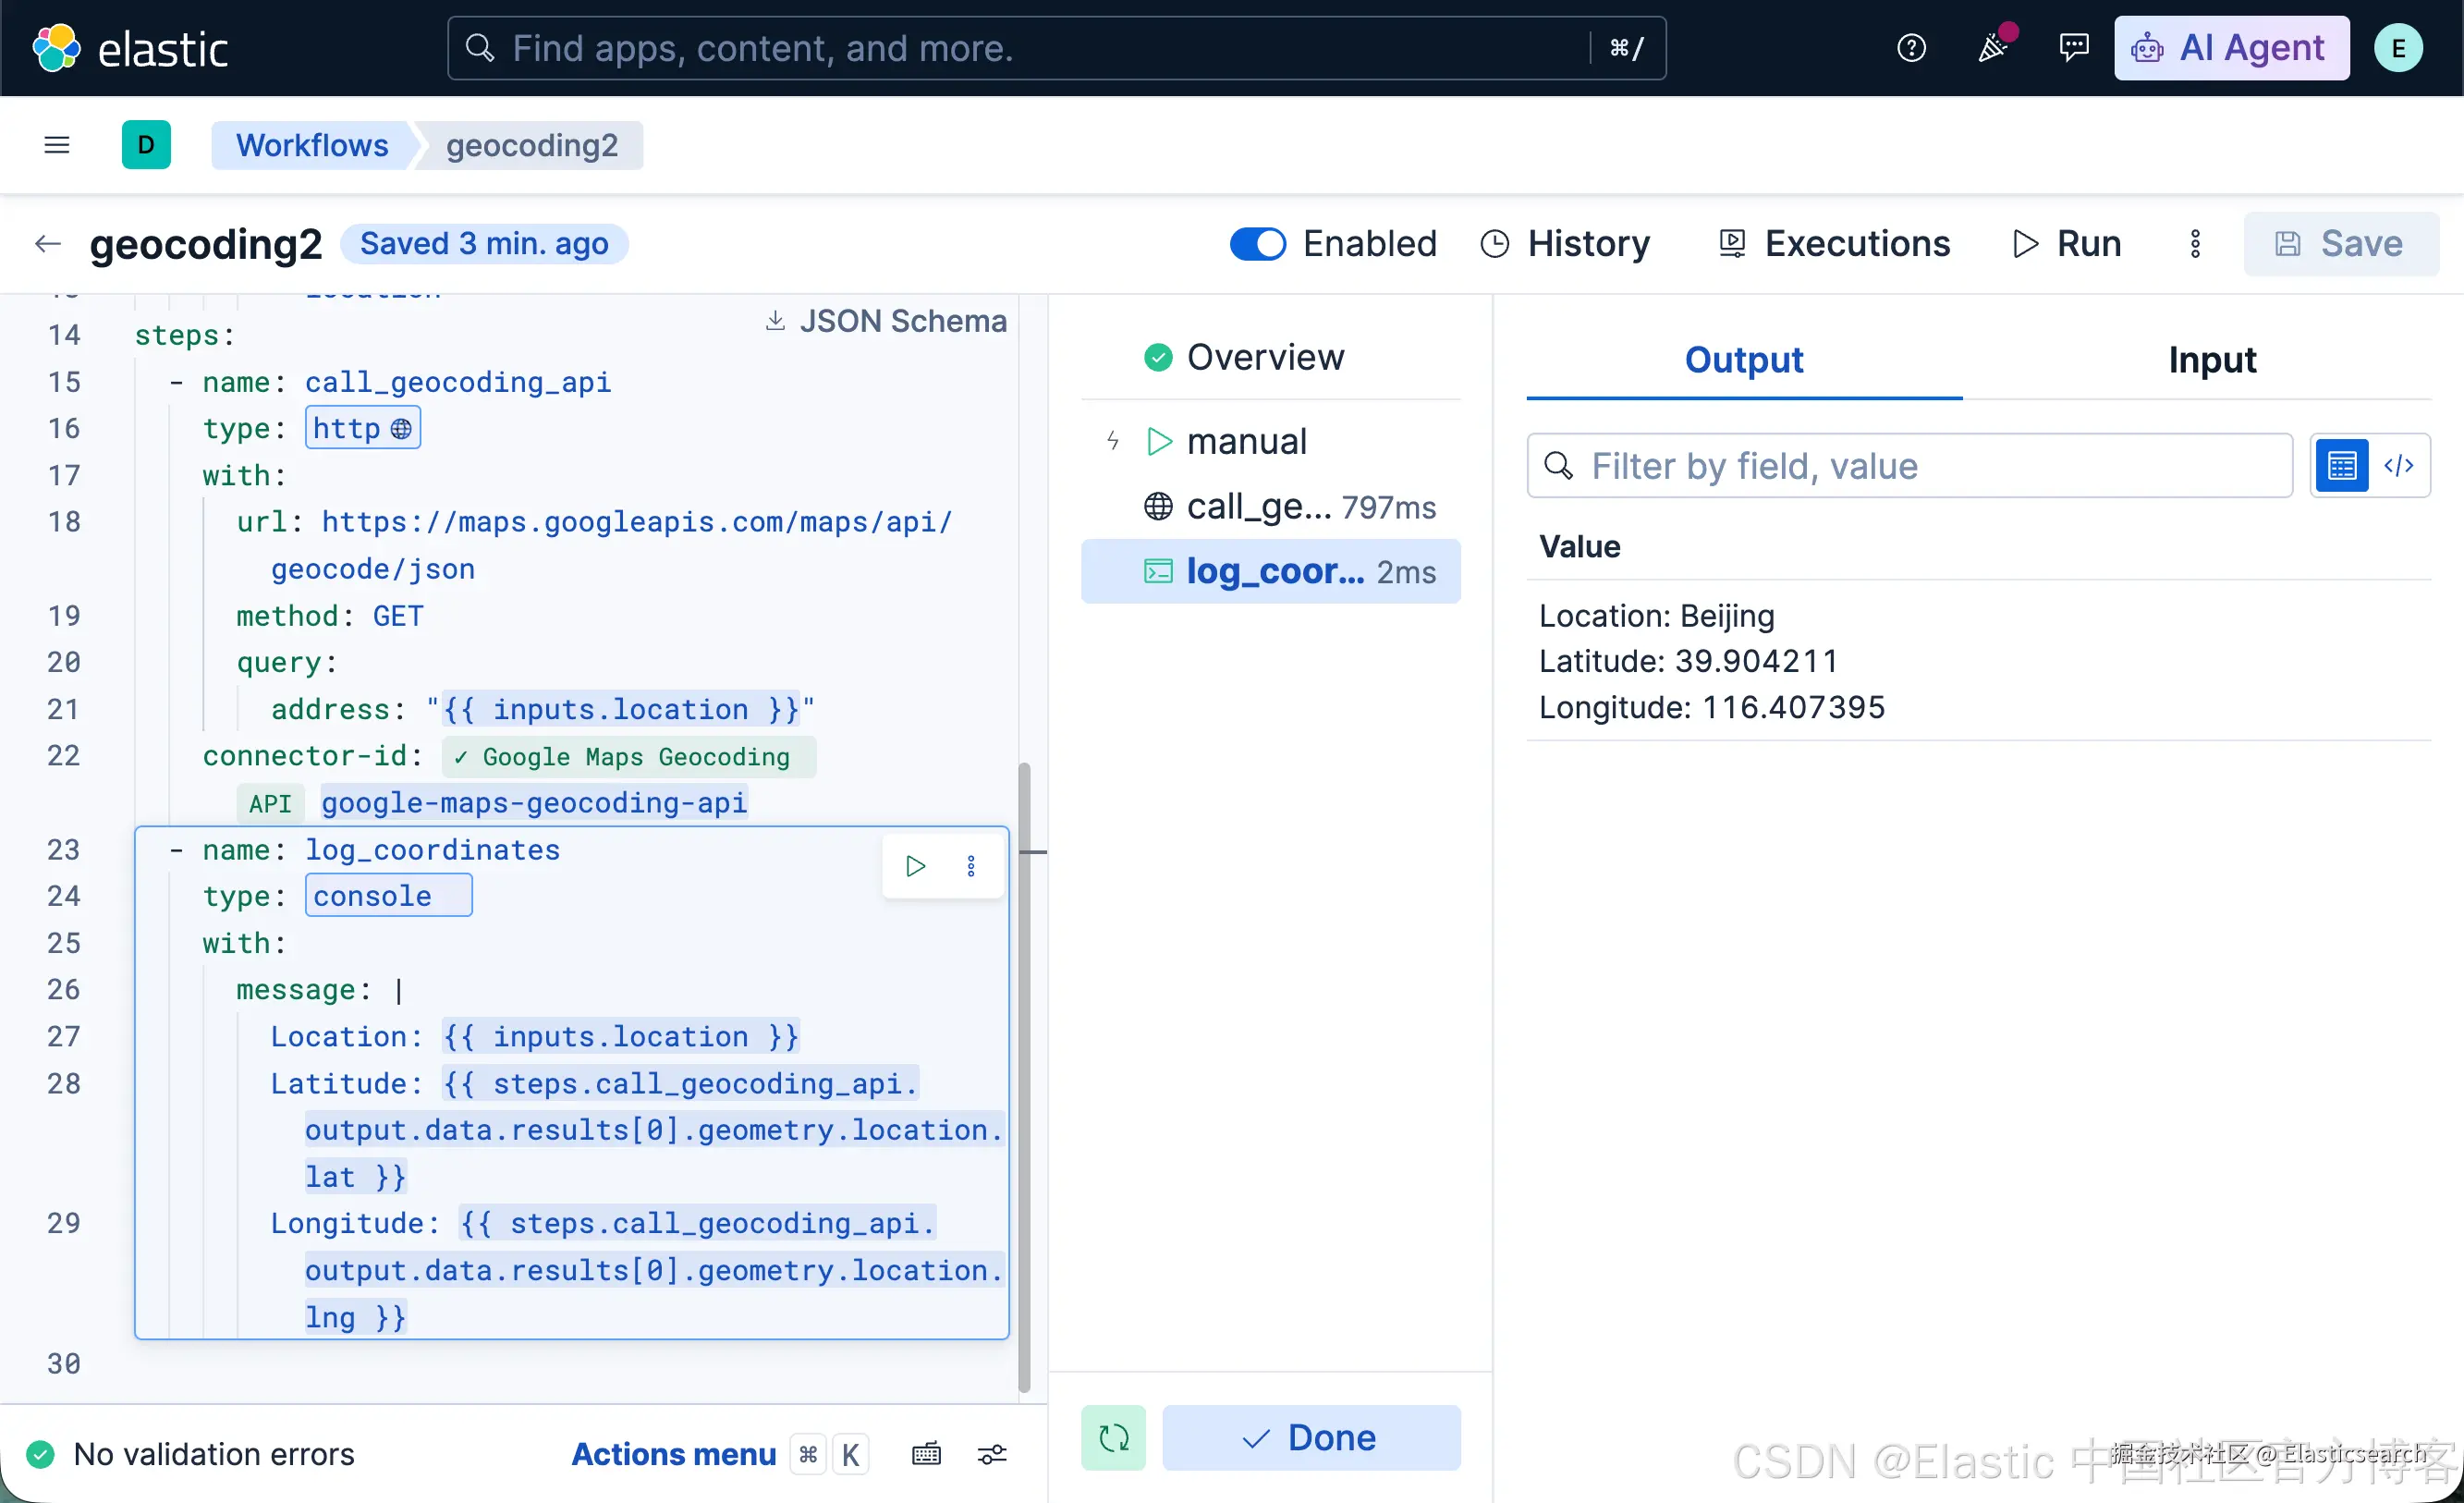Focus the Find apps, content search field
The image size is (2464, 1503).
click(1056, 48)
